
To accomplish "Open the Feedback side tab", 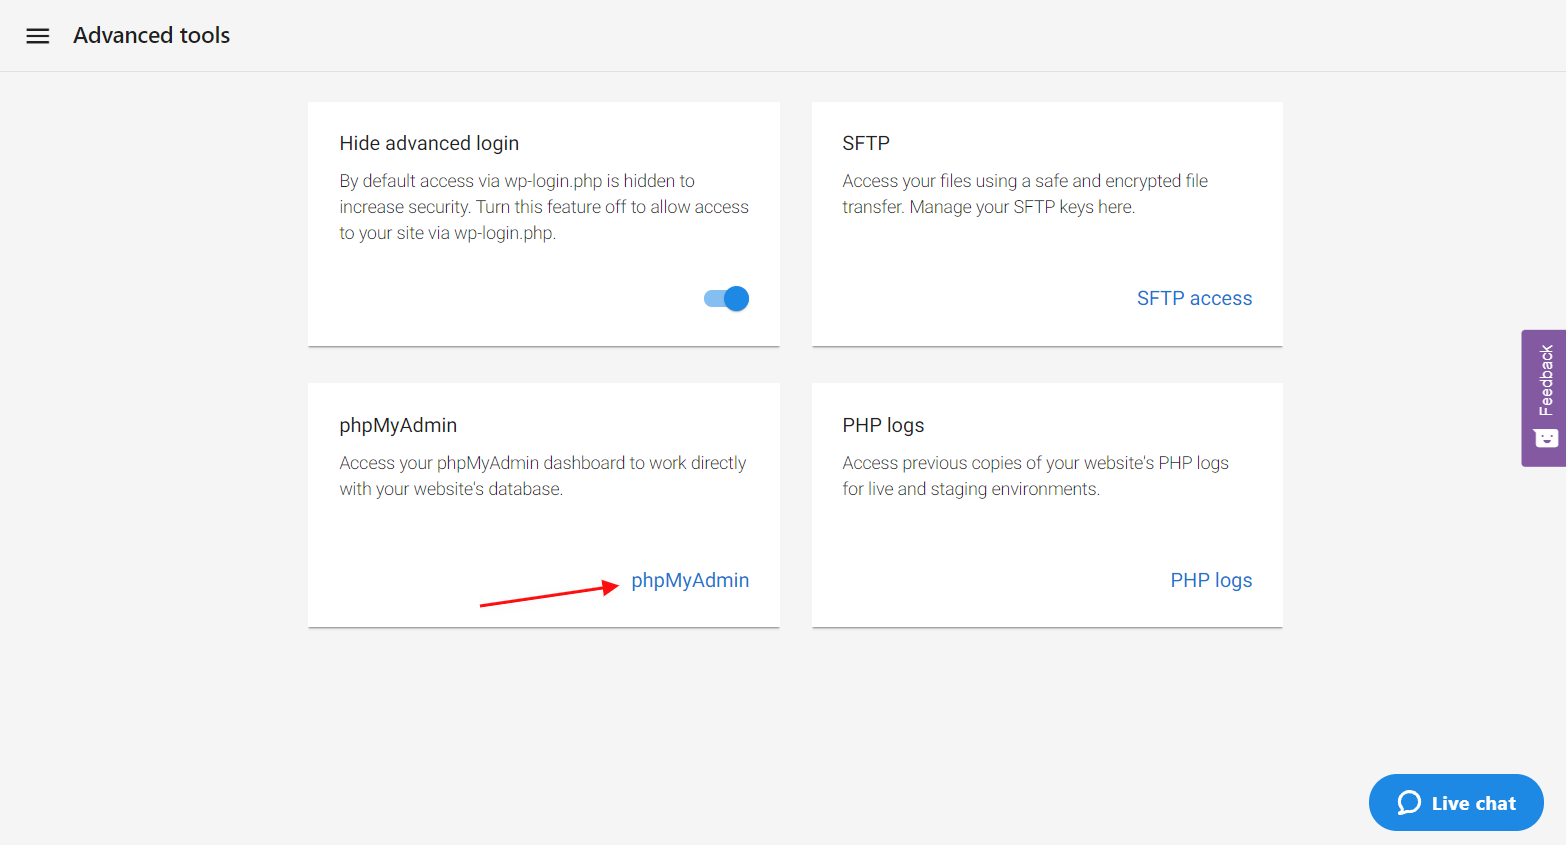I will coord(1544,398).
